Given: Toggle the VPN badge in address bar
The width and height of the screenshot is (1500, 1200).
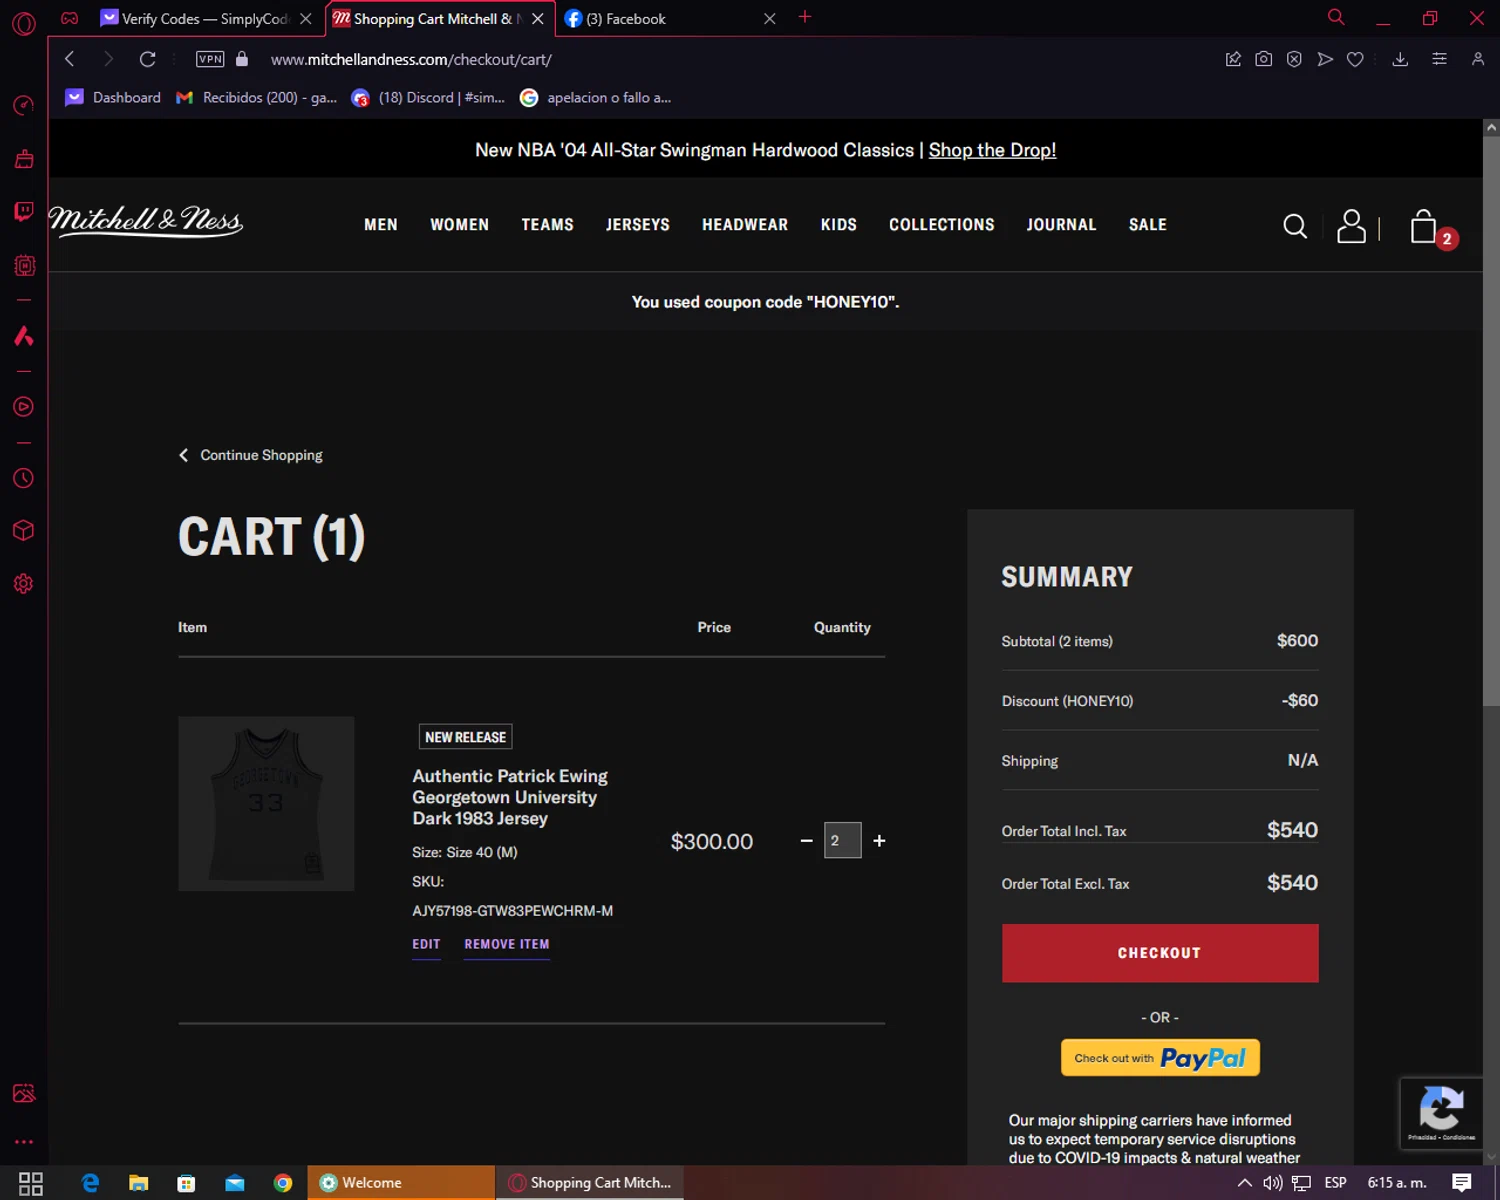Looking at the screenshot, I should pyautogui.click(x=210, y=59).
